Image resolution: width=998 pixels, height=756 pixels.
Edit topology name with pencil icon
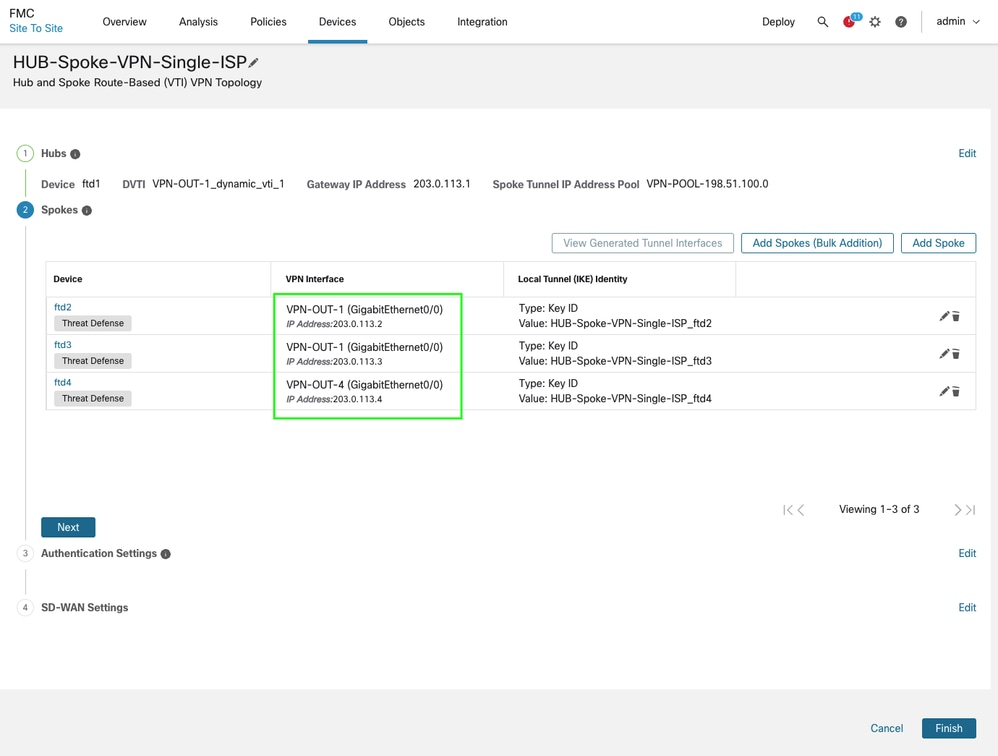[x=254, y=63]
